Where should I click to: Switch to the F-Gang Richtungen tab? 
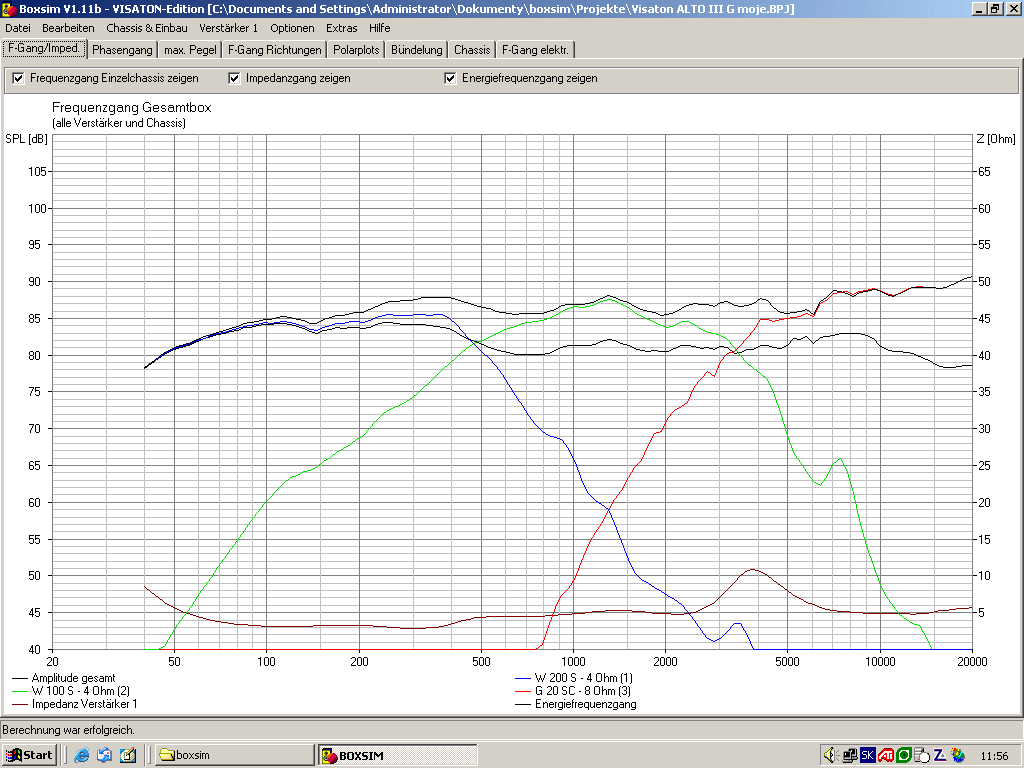tap(275, 50)
